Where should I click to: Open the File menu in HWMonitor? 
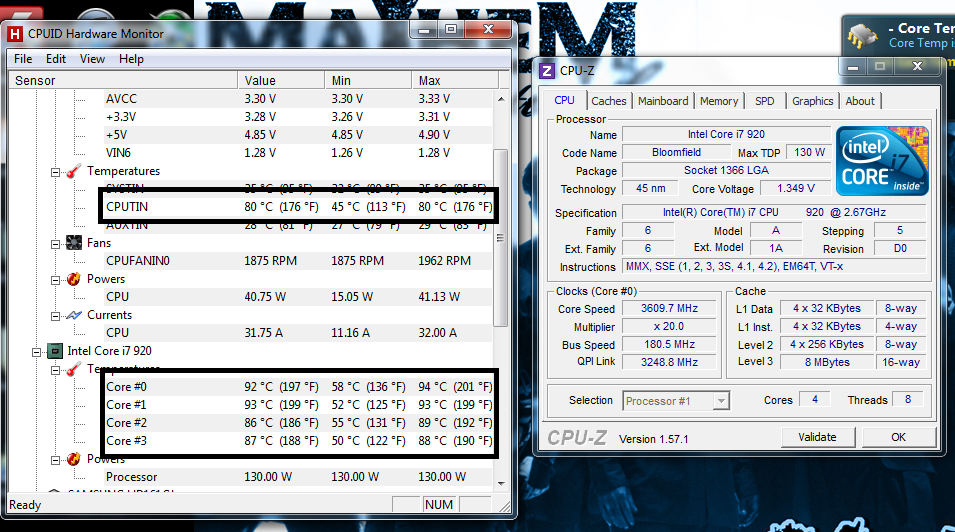[x=23, y=59]
